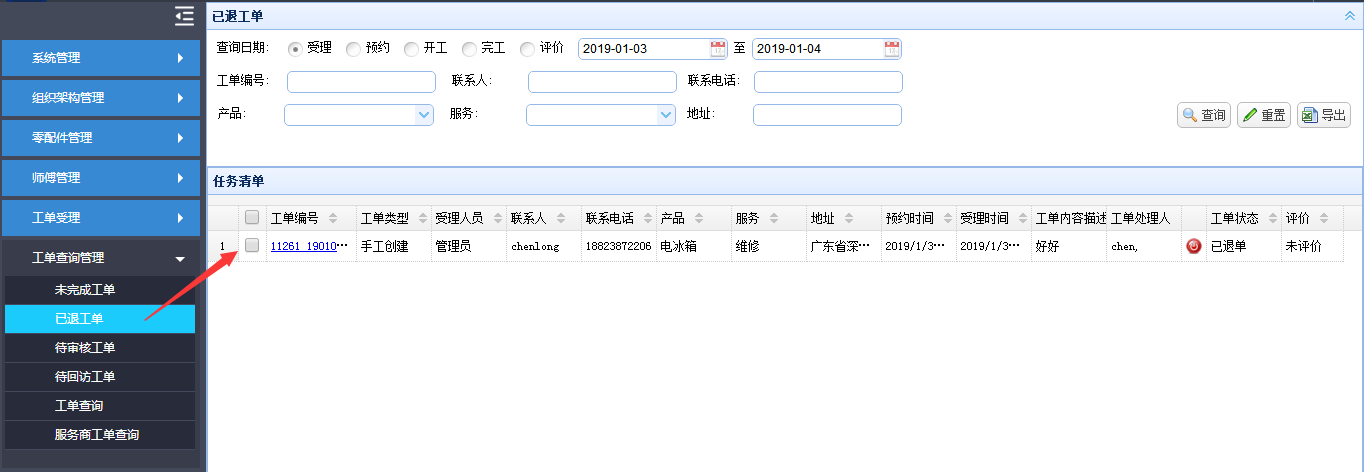Open the 待回访工单 submenu item

pyautogui.click(x=100, y=377)
